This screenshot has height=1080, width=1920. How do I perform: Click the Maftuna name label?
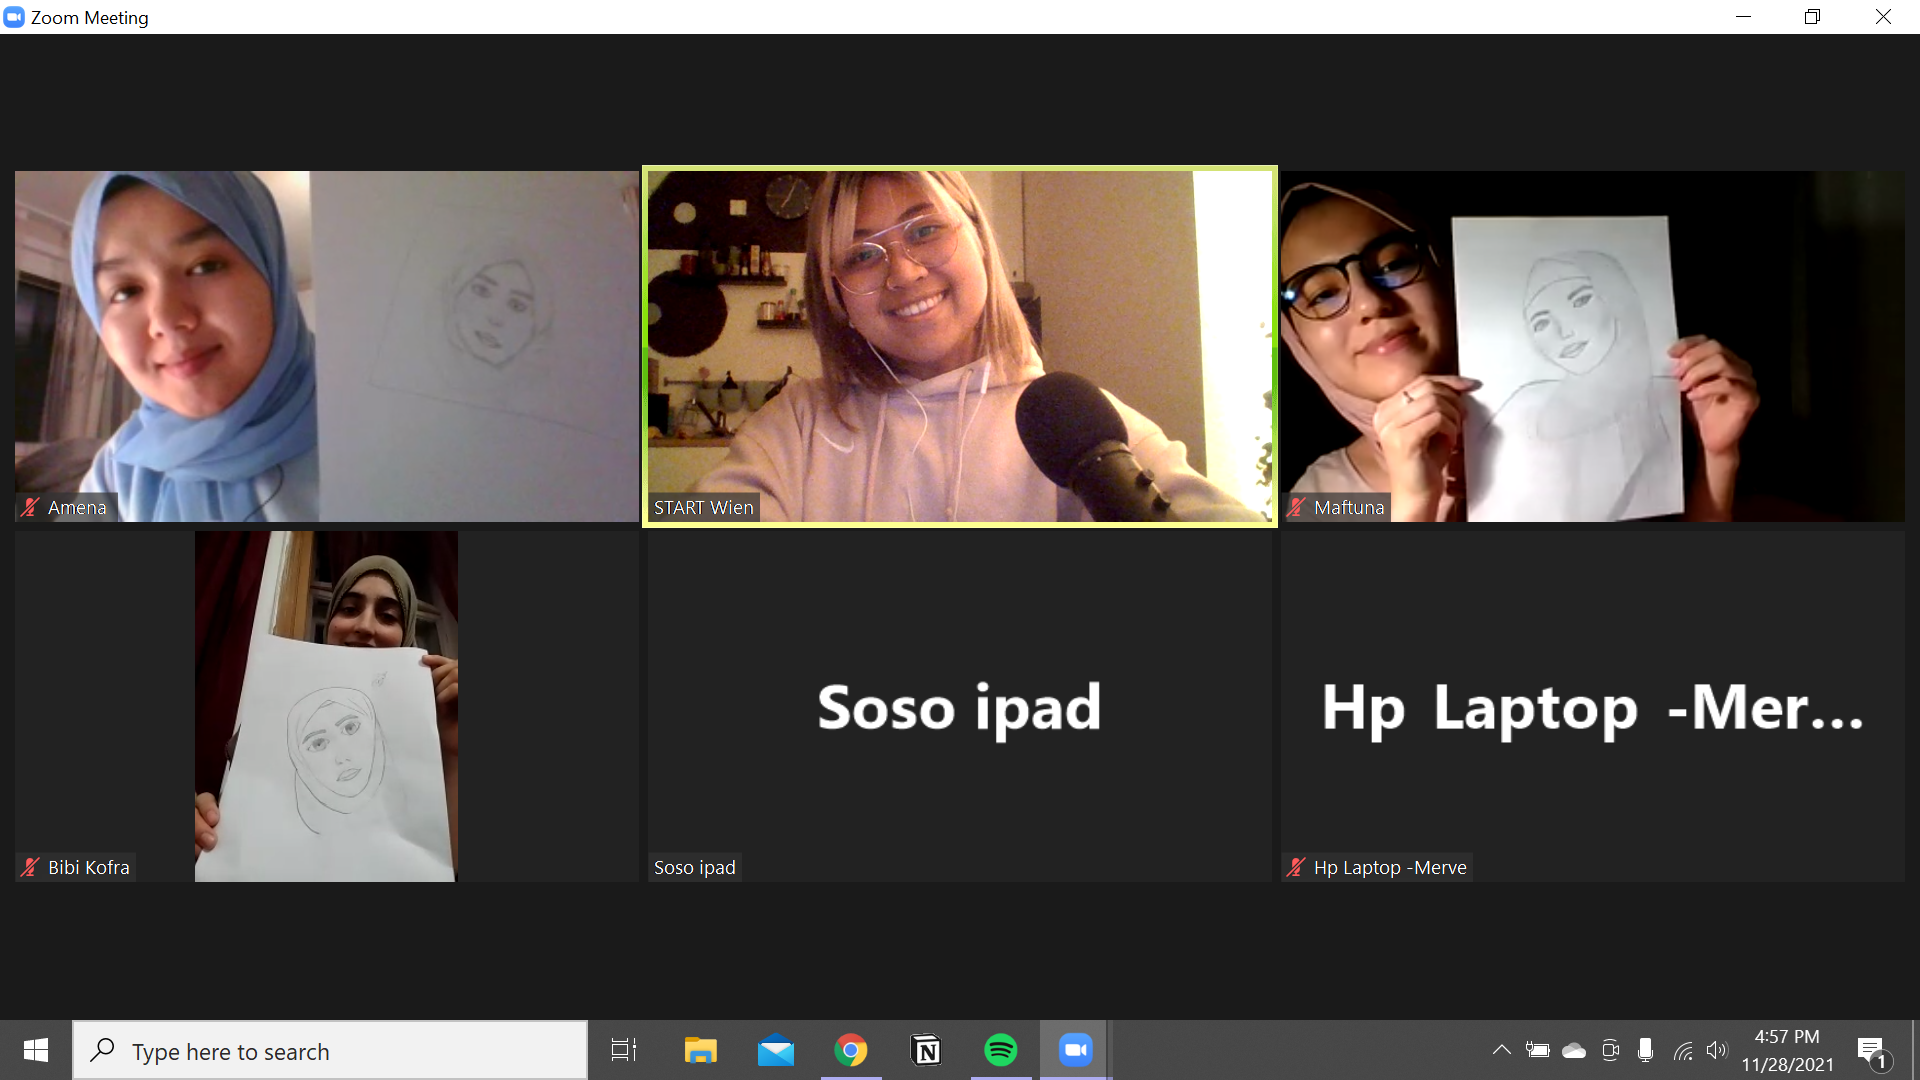pos(1349,507)
